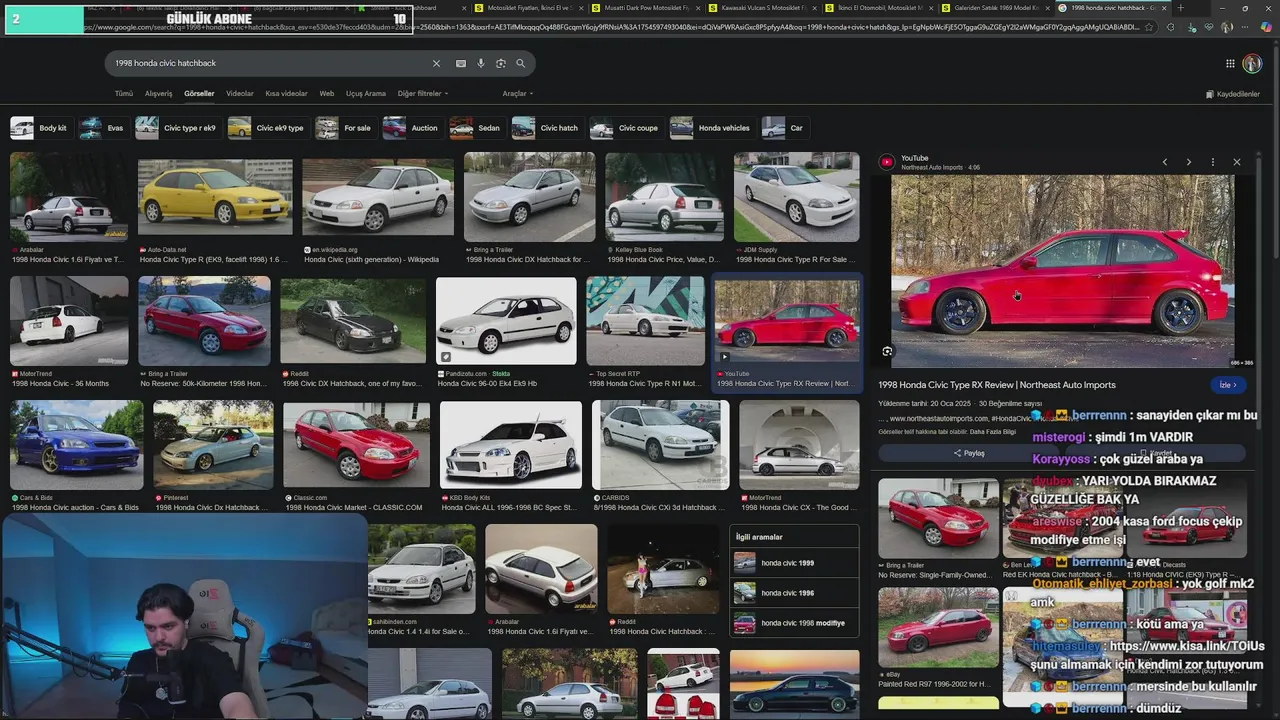Clear the search box text
1280x720 pixels.
436,63
